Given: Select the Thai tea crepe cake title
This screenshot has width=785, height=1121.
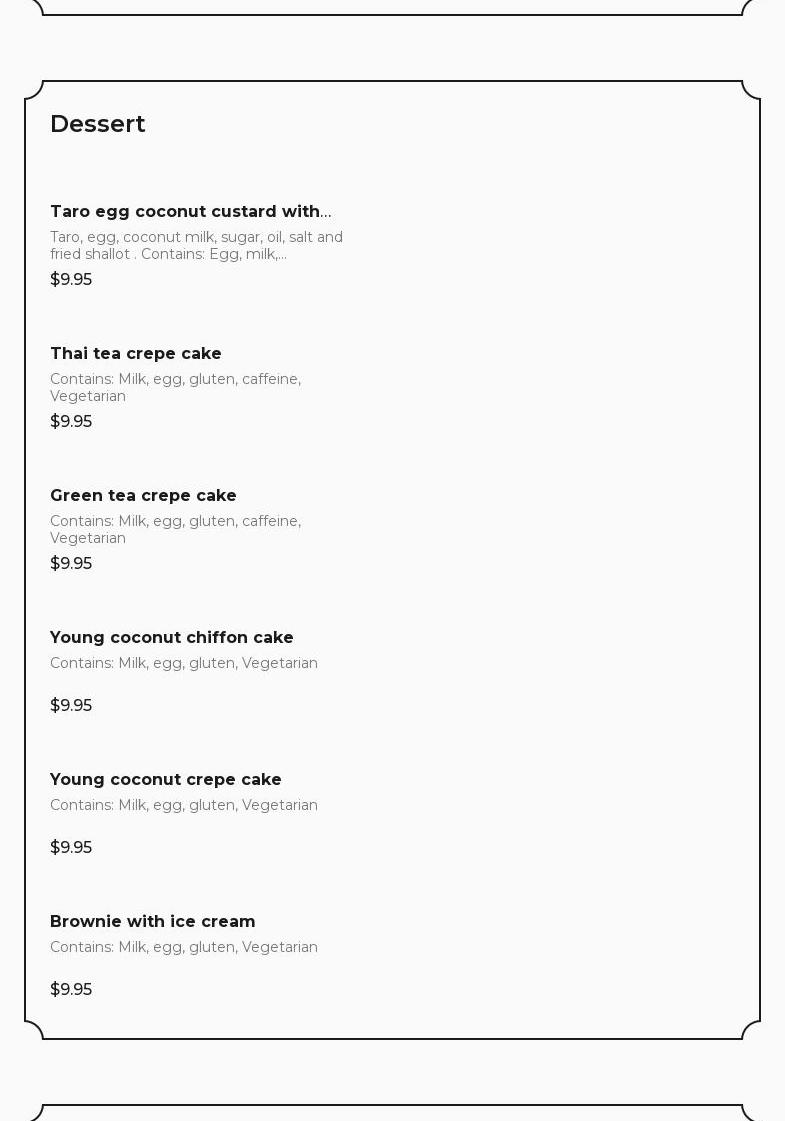Looking at the screenshot, I should 136,354.
